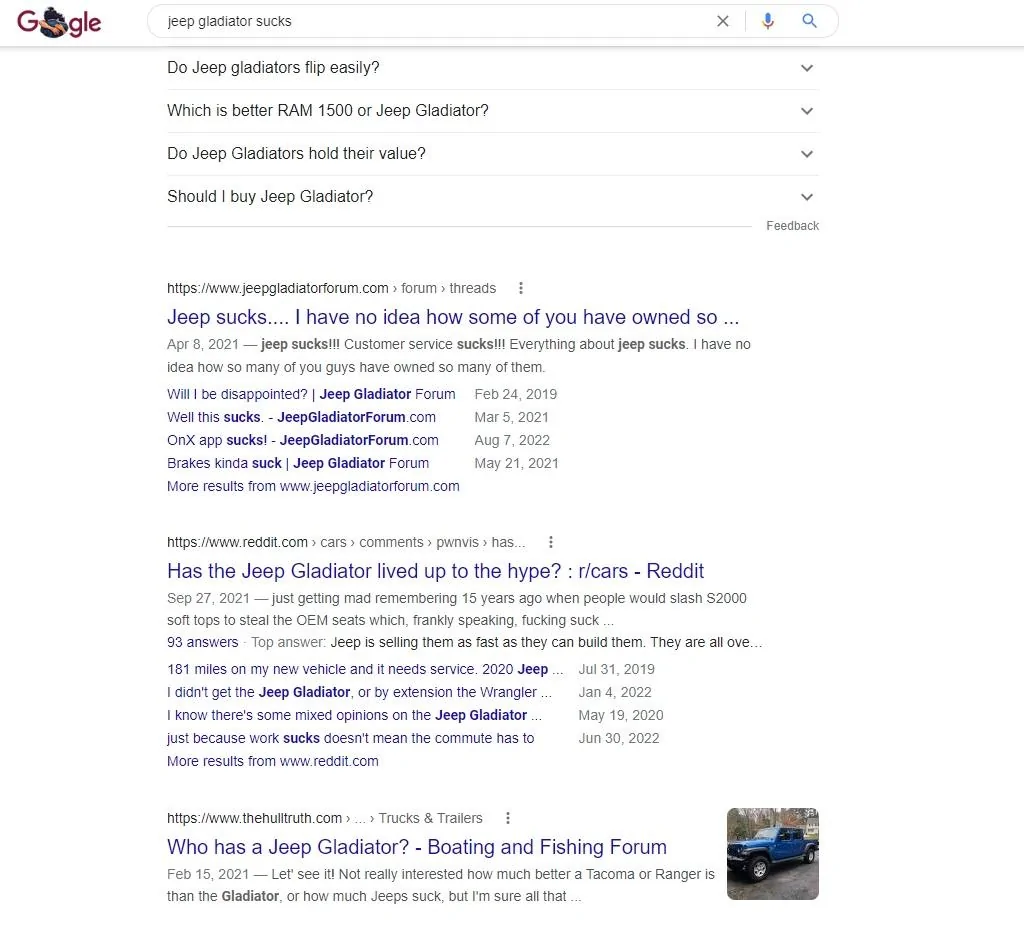The height and width of the screenshot is (931, 1024).
Task: Click the 'Feb 24, 2019' date text
Action: click(515, 394)
